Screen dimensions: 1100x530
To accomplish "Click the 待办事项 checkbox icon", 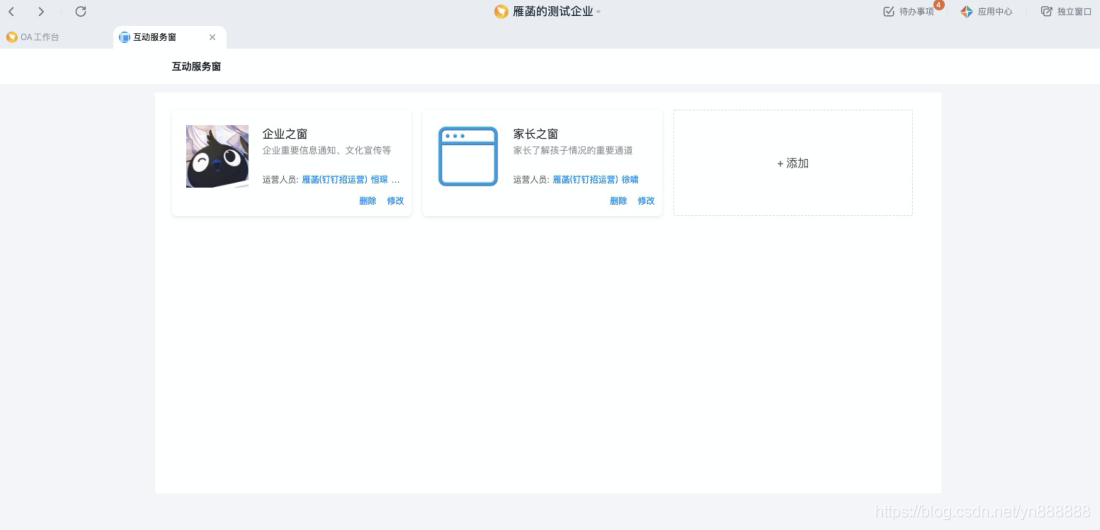I will coord(888,11).
